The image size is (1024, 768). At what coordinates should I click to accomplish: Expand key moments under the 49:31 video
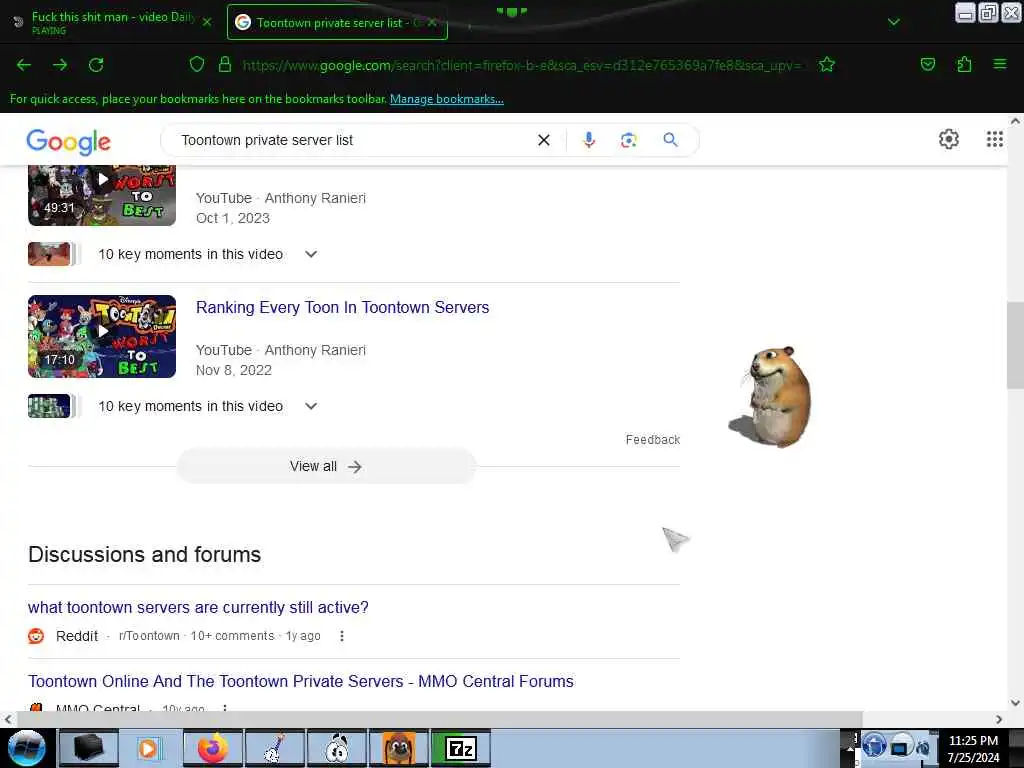[311, 254]
